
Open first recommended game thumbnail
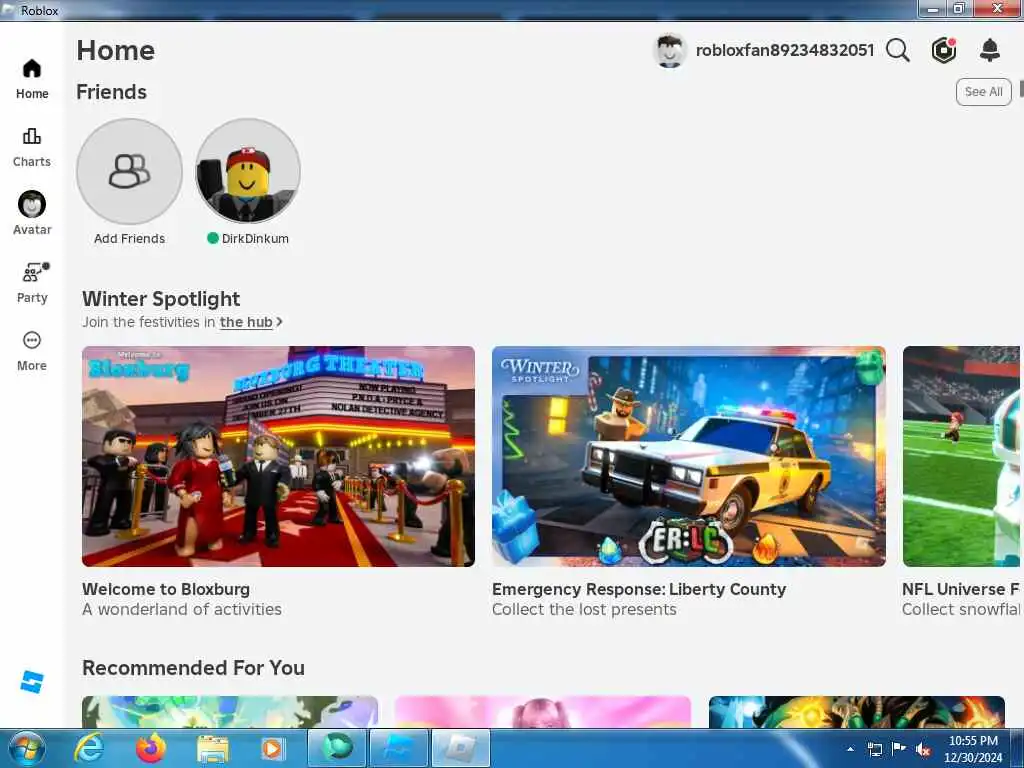pyautogui.click(x=230, y=712)
